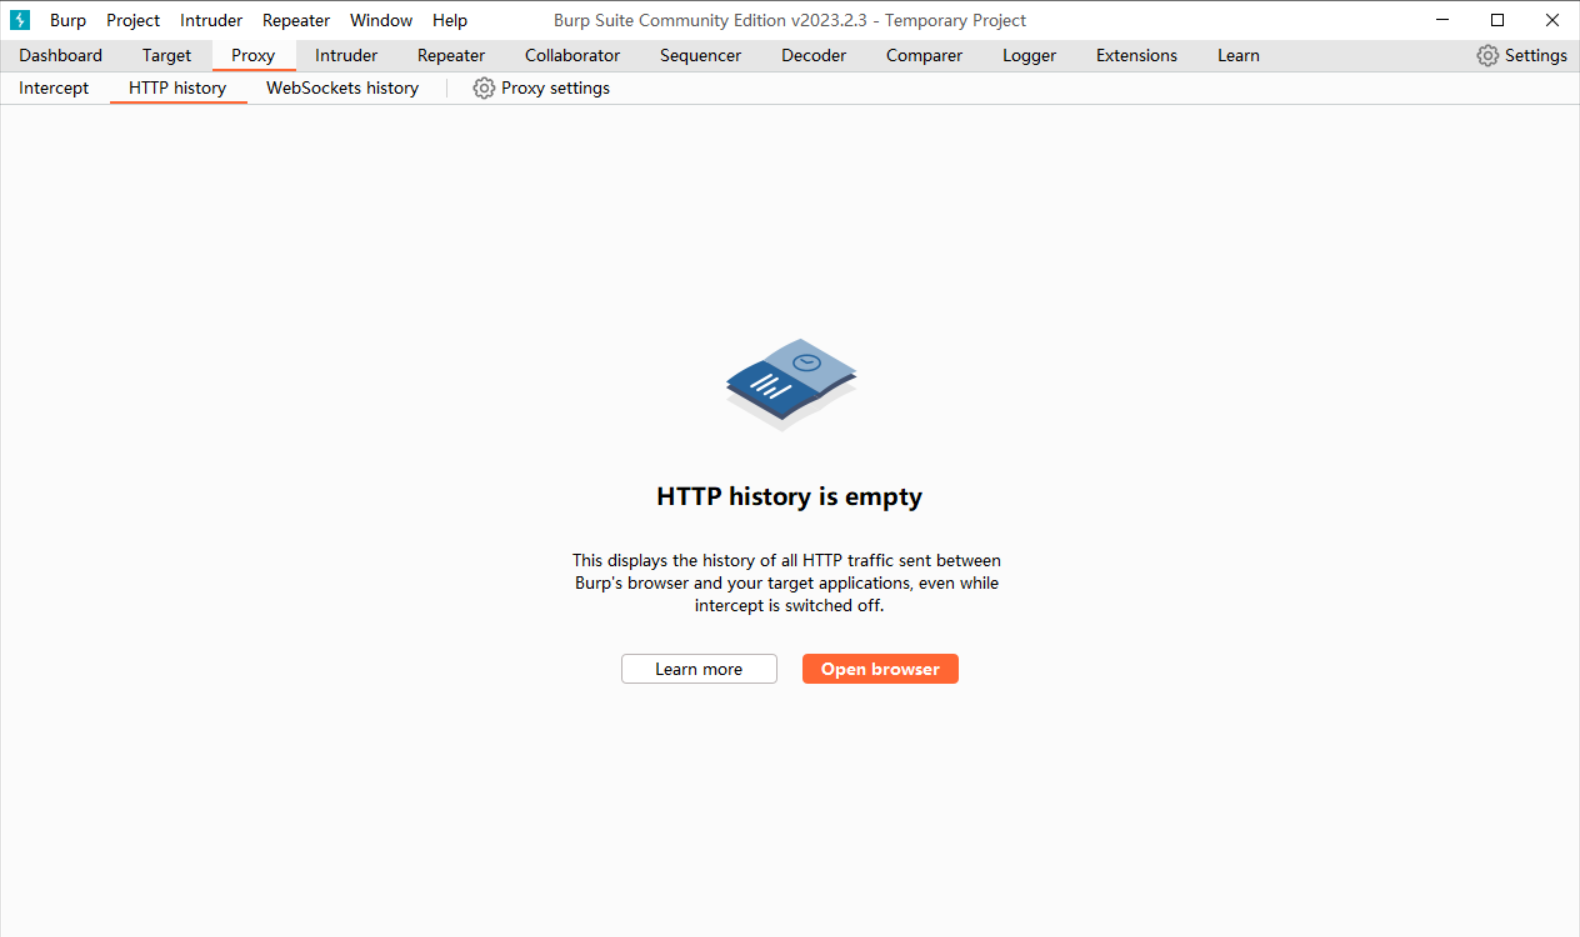Open the Sequencer tab
This screenshot has width=1580, height=937.
click(700, 56)
